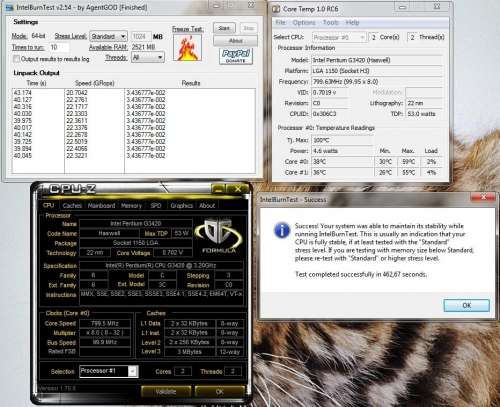Click the Specification field in CPU-Z

[161, 266]
